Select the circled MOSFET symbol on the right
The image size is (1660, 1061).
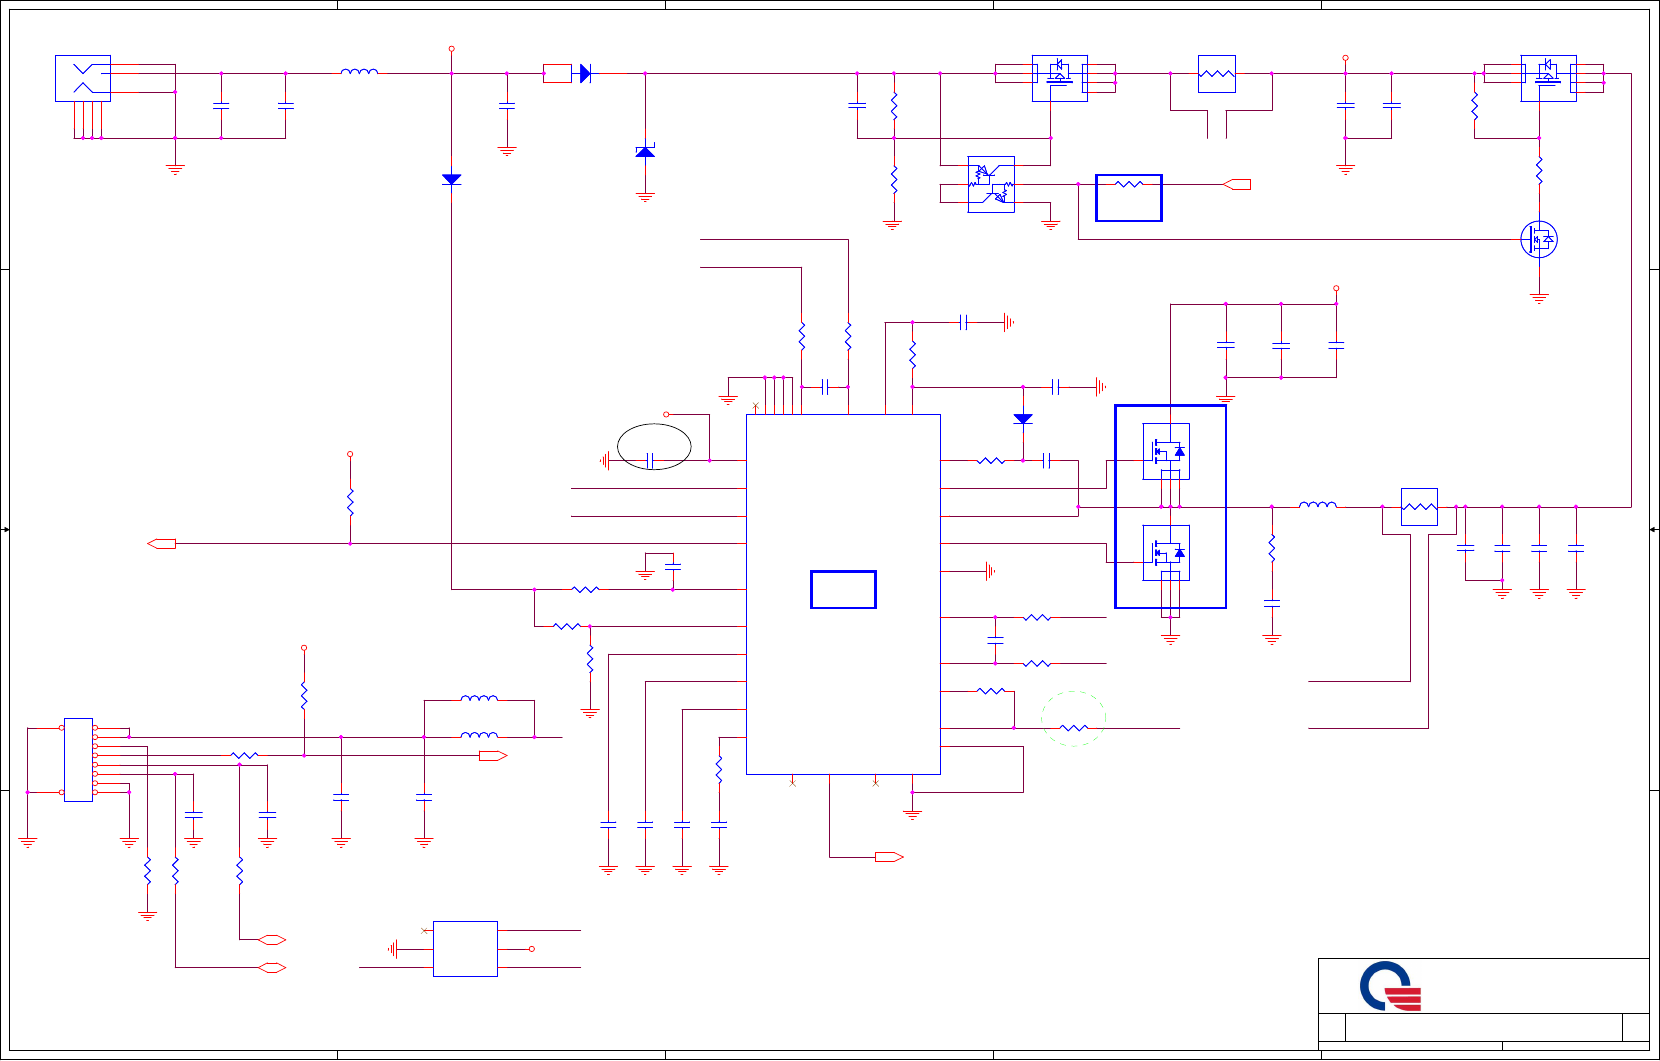point(1539,239)
